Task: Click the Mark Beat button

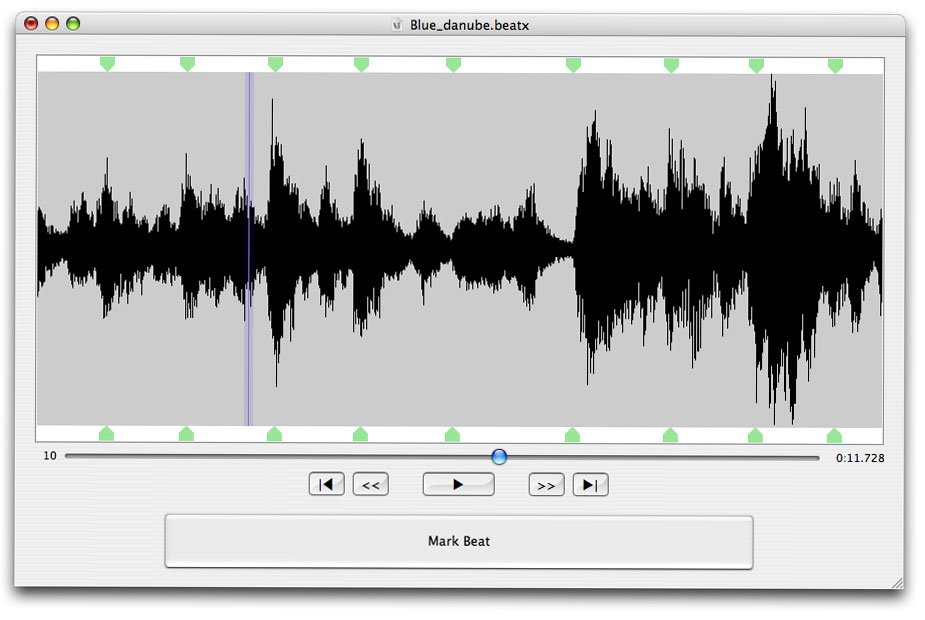Action: click(458, 542)
